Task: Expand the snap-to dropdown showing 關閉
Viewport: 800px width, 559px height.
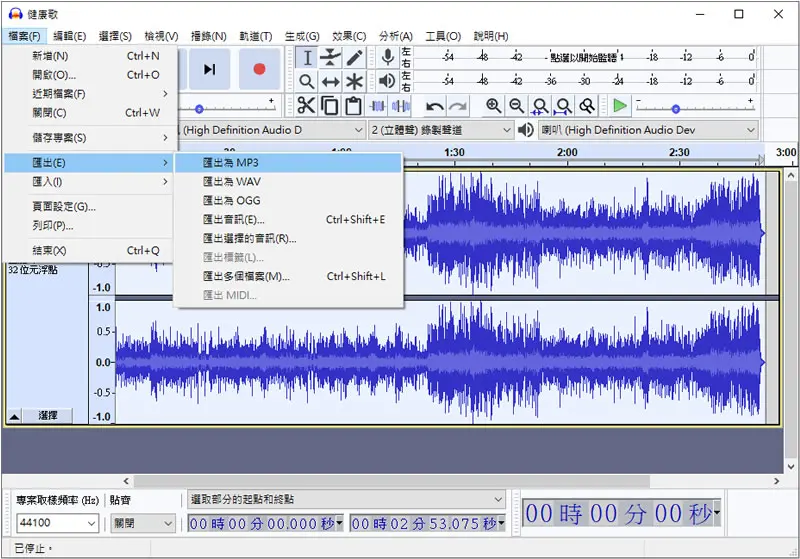Action: point(142,523)
